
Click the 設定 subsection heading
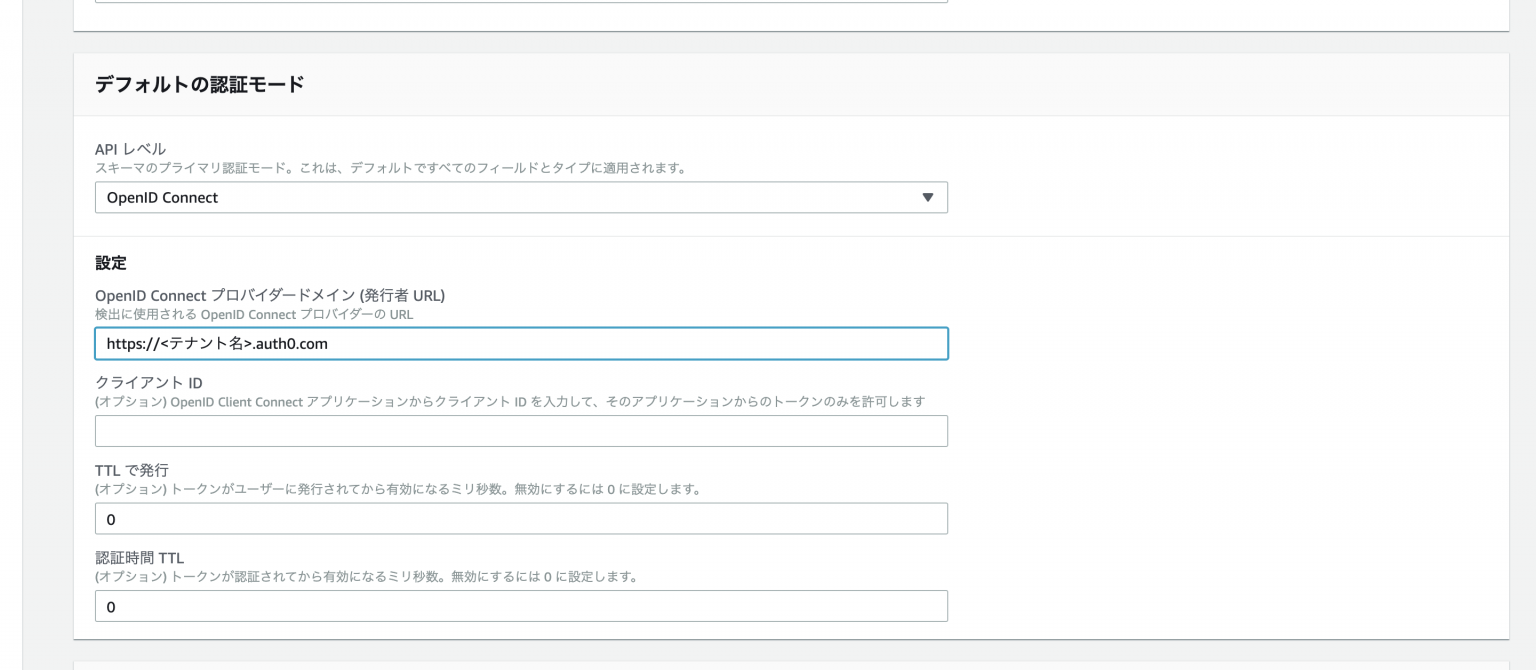pos(111,263)
